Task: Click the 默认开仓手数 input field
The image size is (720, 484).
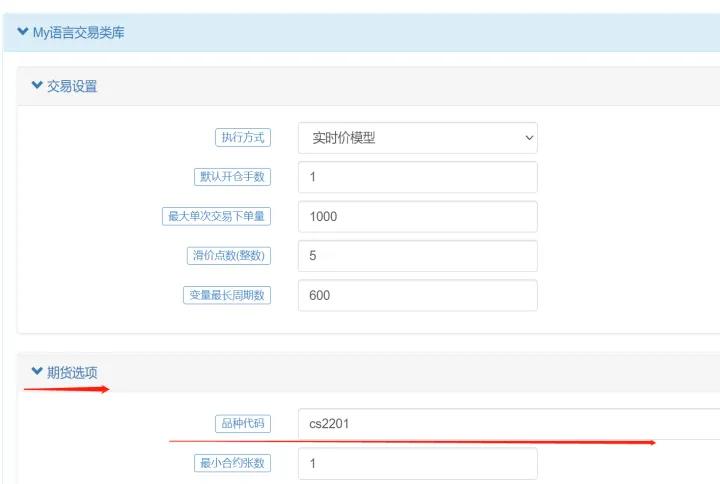Action: [417, 177]
